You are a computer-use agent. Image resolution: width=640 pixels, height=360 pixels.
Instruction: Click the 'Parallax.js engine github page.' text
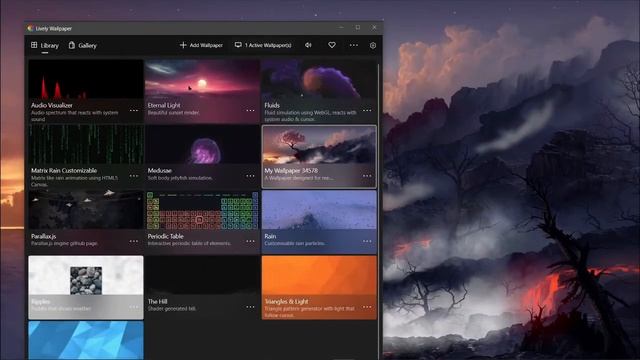[x=64, y=243]
